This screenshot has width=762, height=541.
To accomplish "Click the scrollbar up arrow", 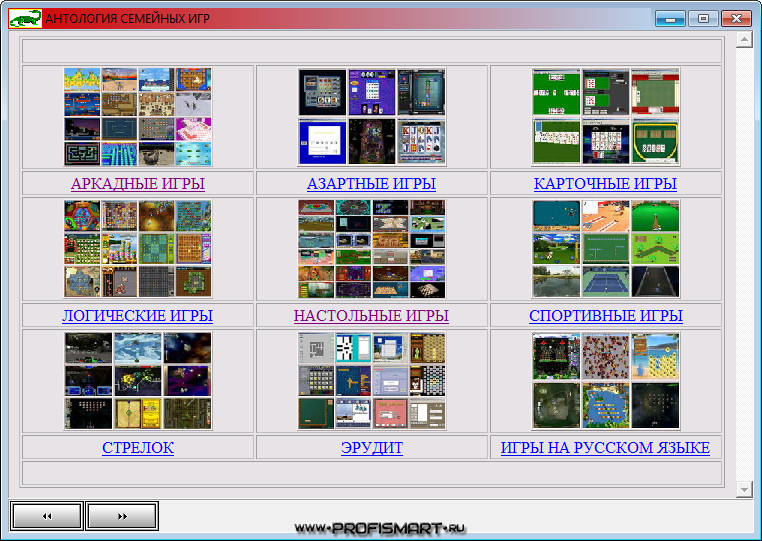I will point(744,40).
